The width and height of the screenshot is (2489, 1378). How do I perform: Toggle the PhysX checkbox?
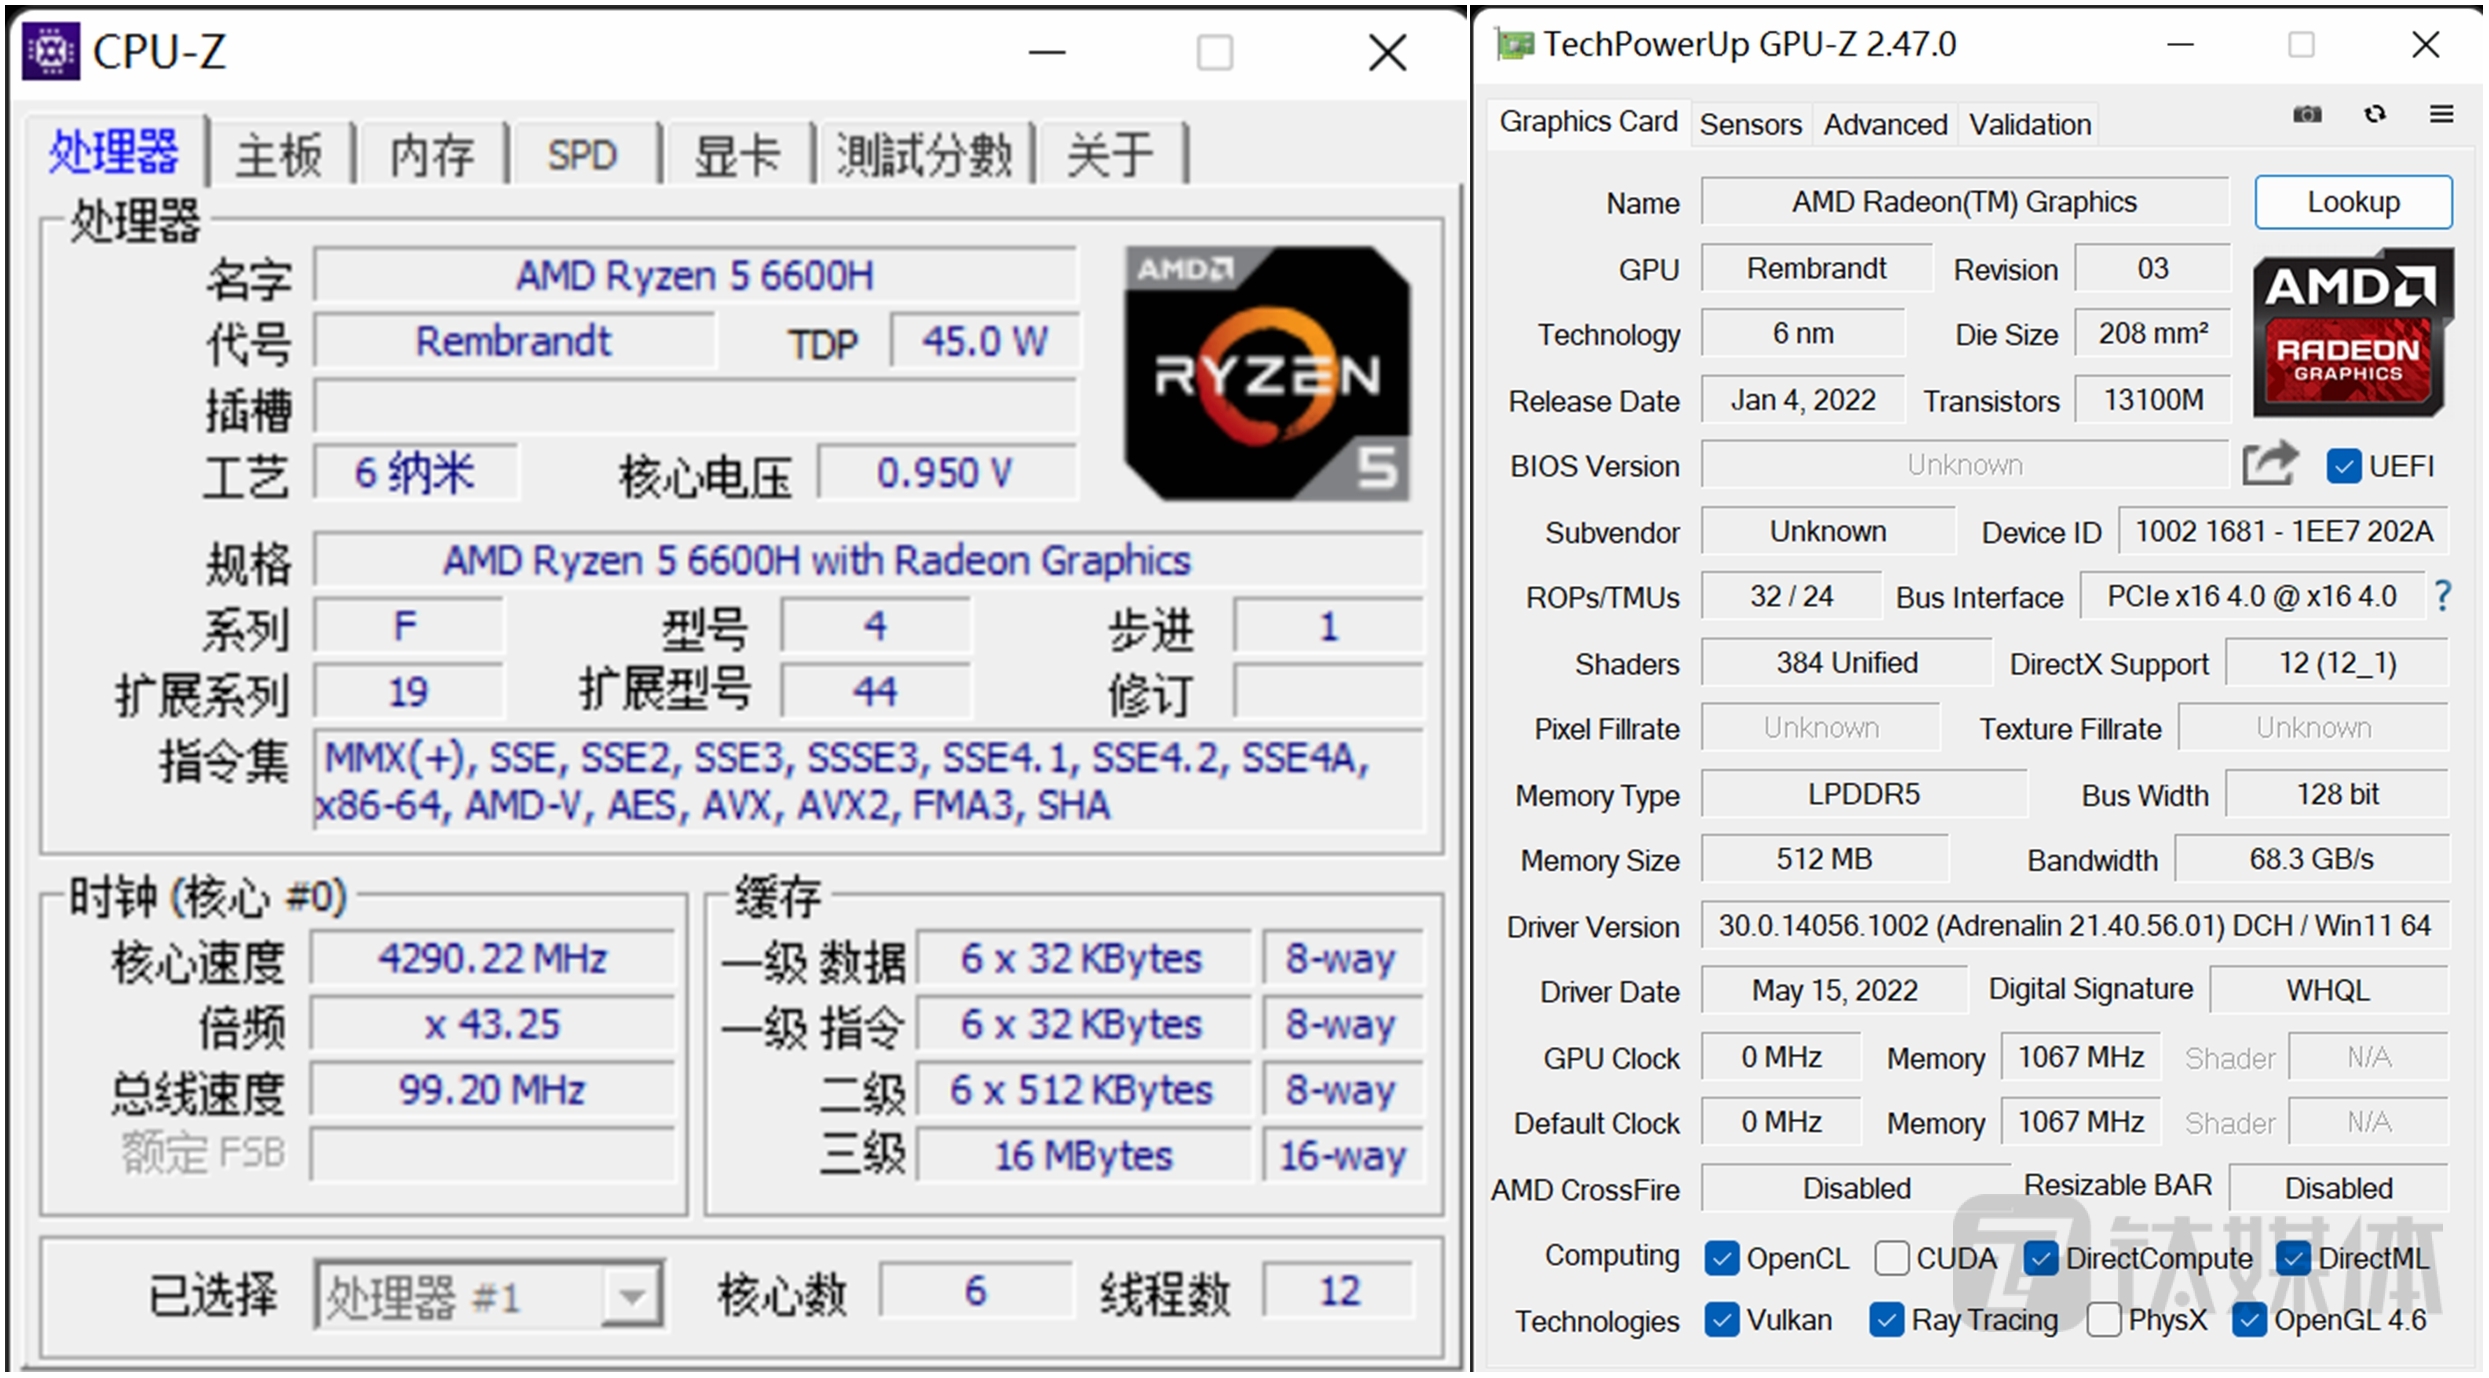tap(2104, 1320)
